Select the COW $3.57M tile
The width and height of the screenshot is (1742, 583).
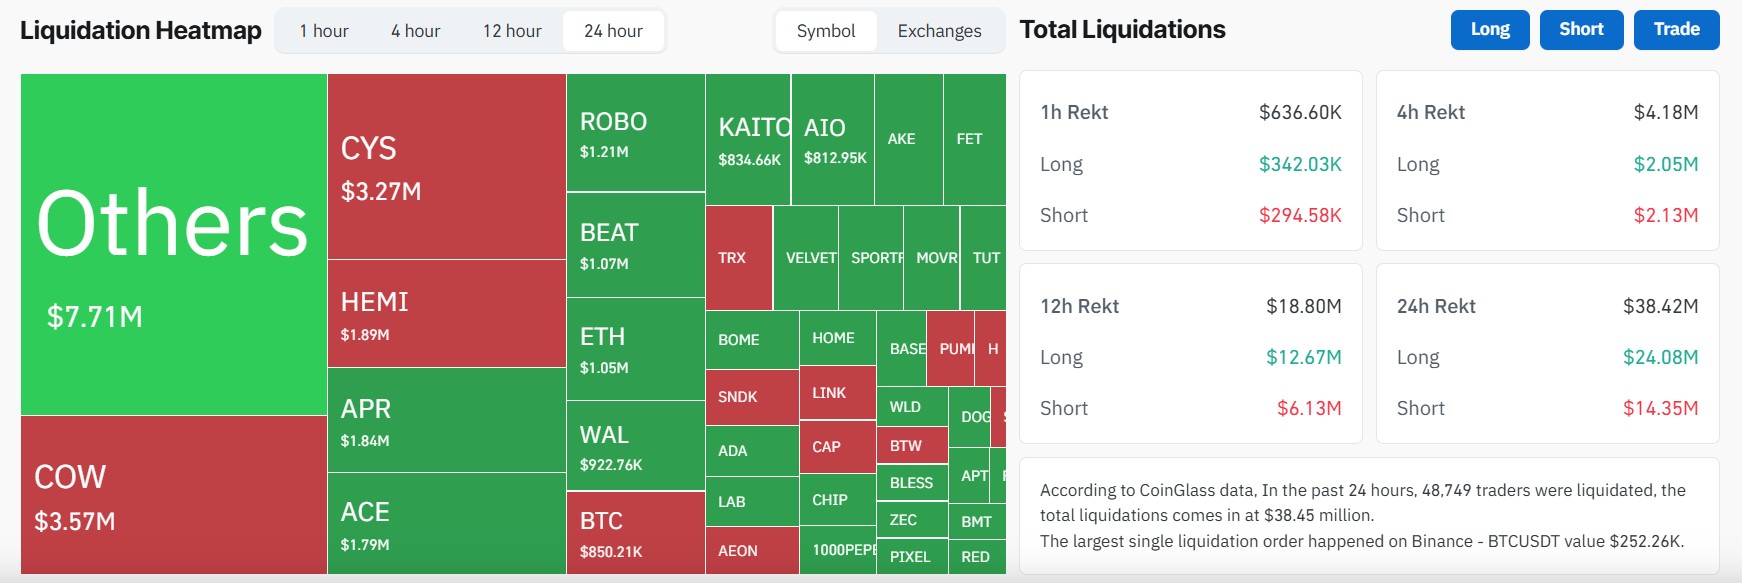click(x=174, y=495)
